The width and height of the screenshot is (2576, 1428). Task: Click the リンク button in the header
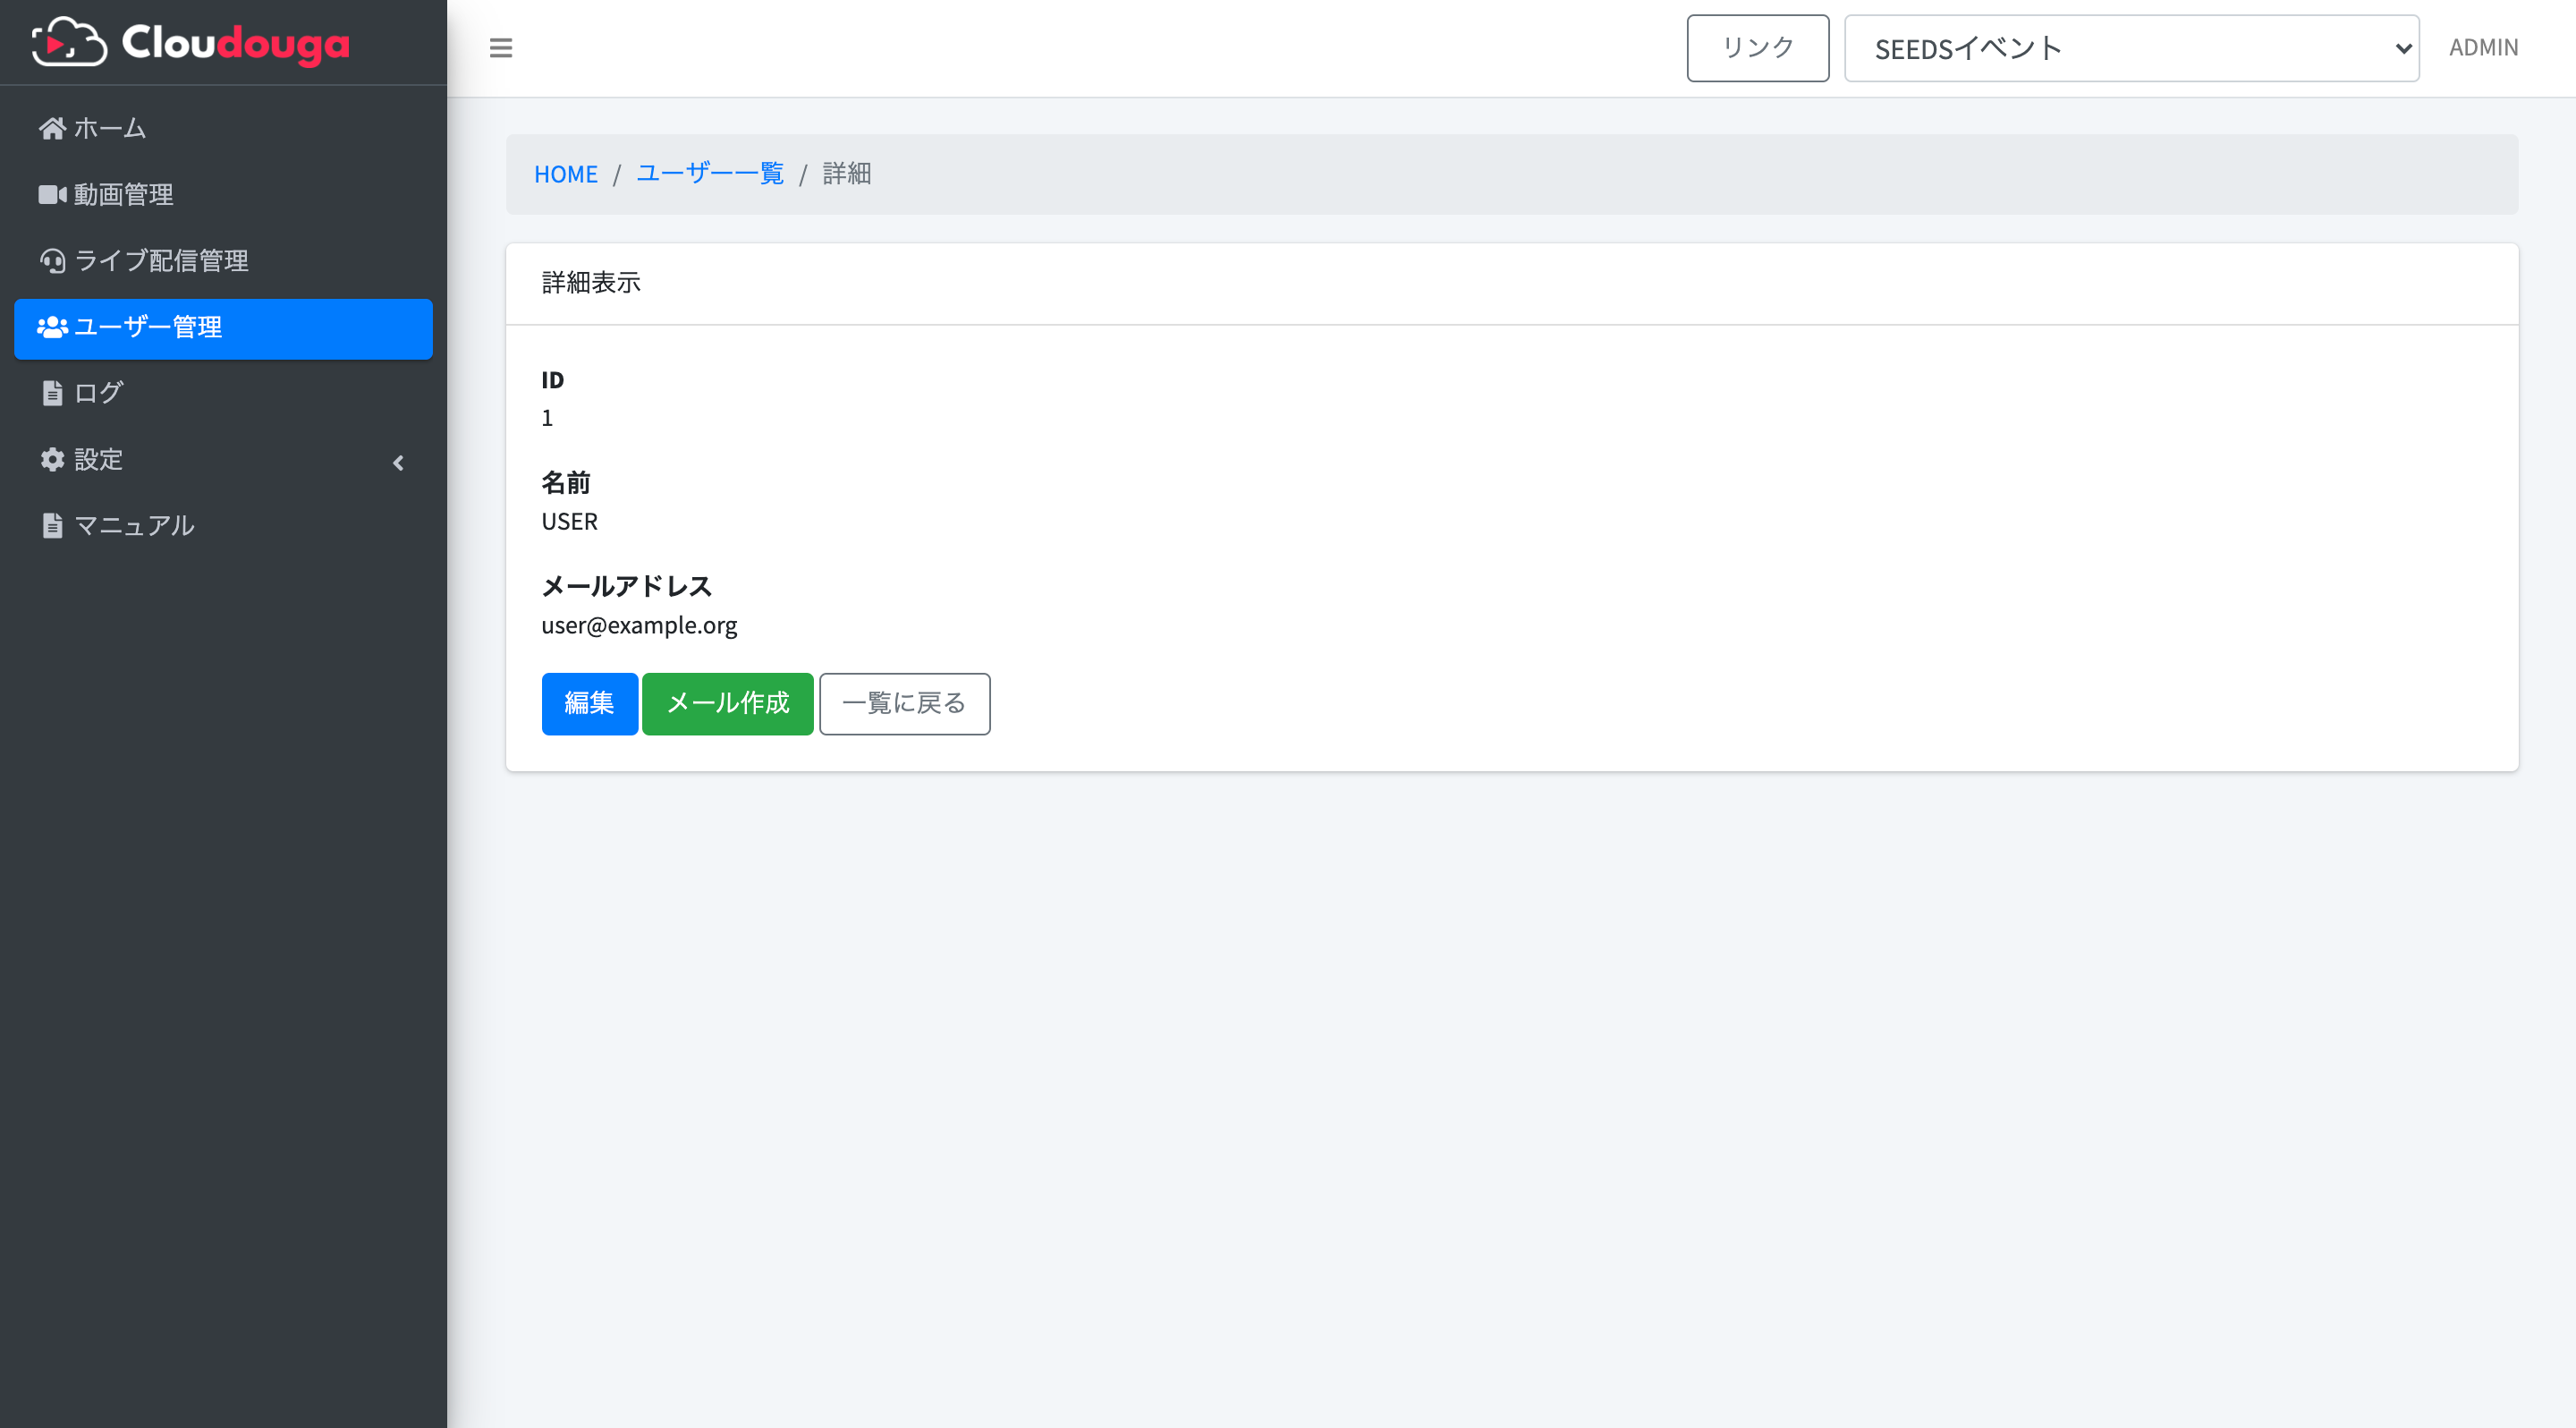1757,48
